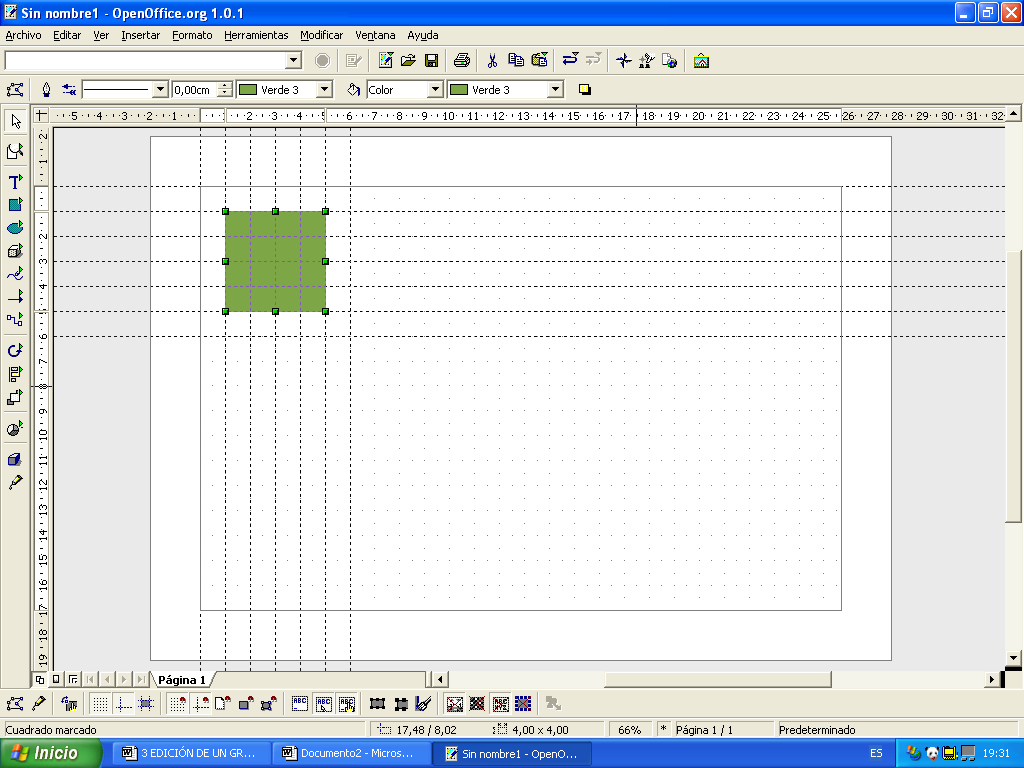
Task: Activate the Rotate tool
Action: point(15,350)
